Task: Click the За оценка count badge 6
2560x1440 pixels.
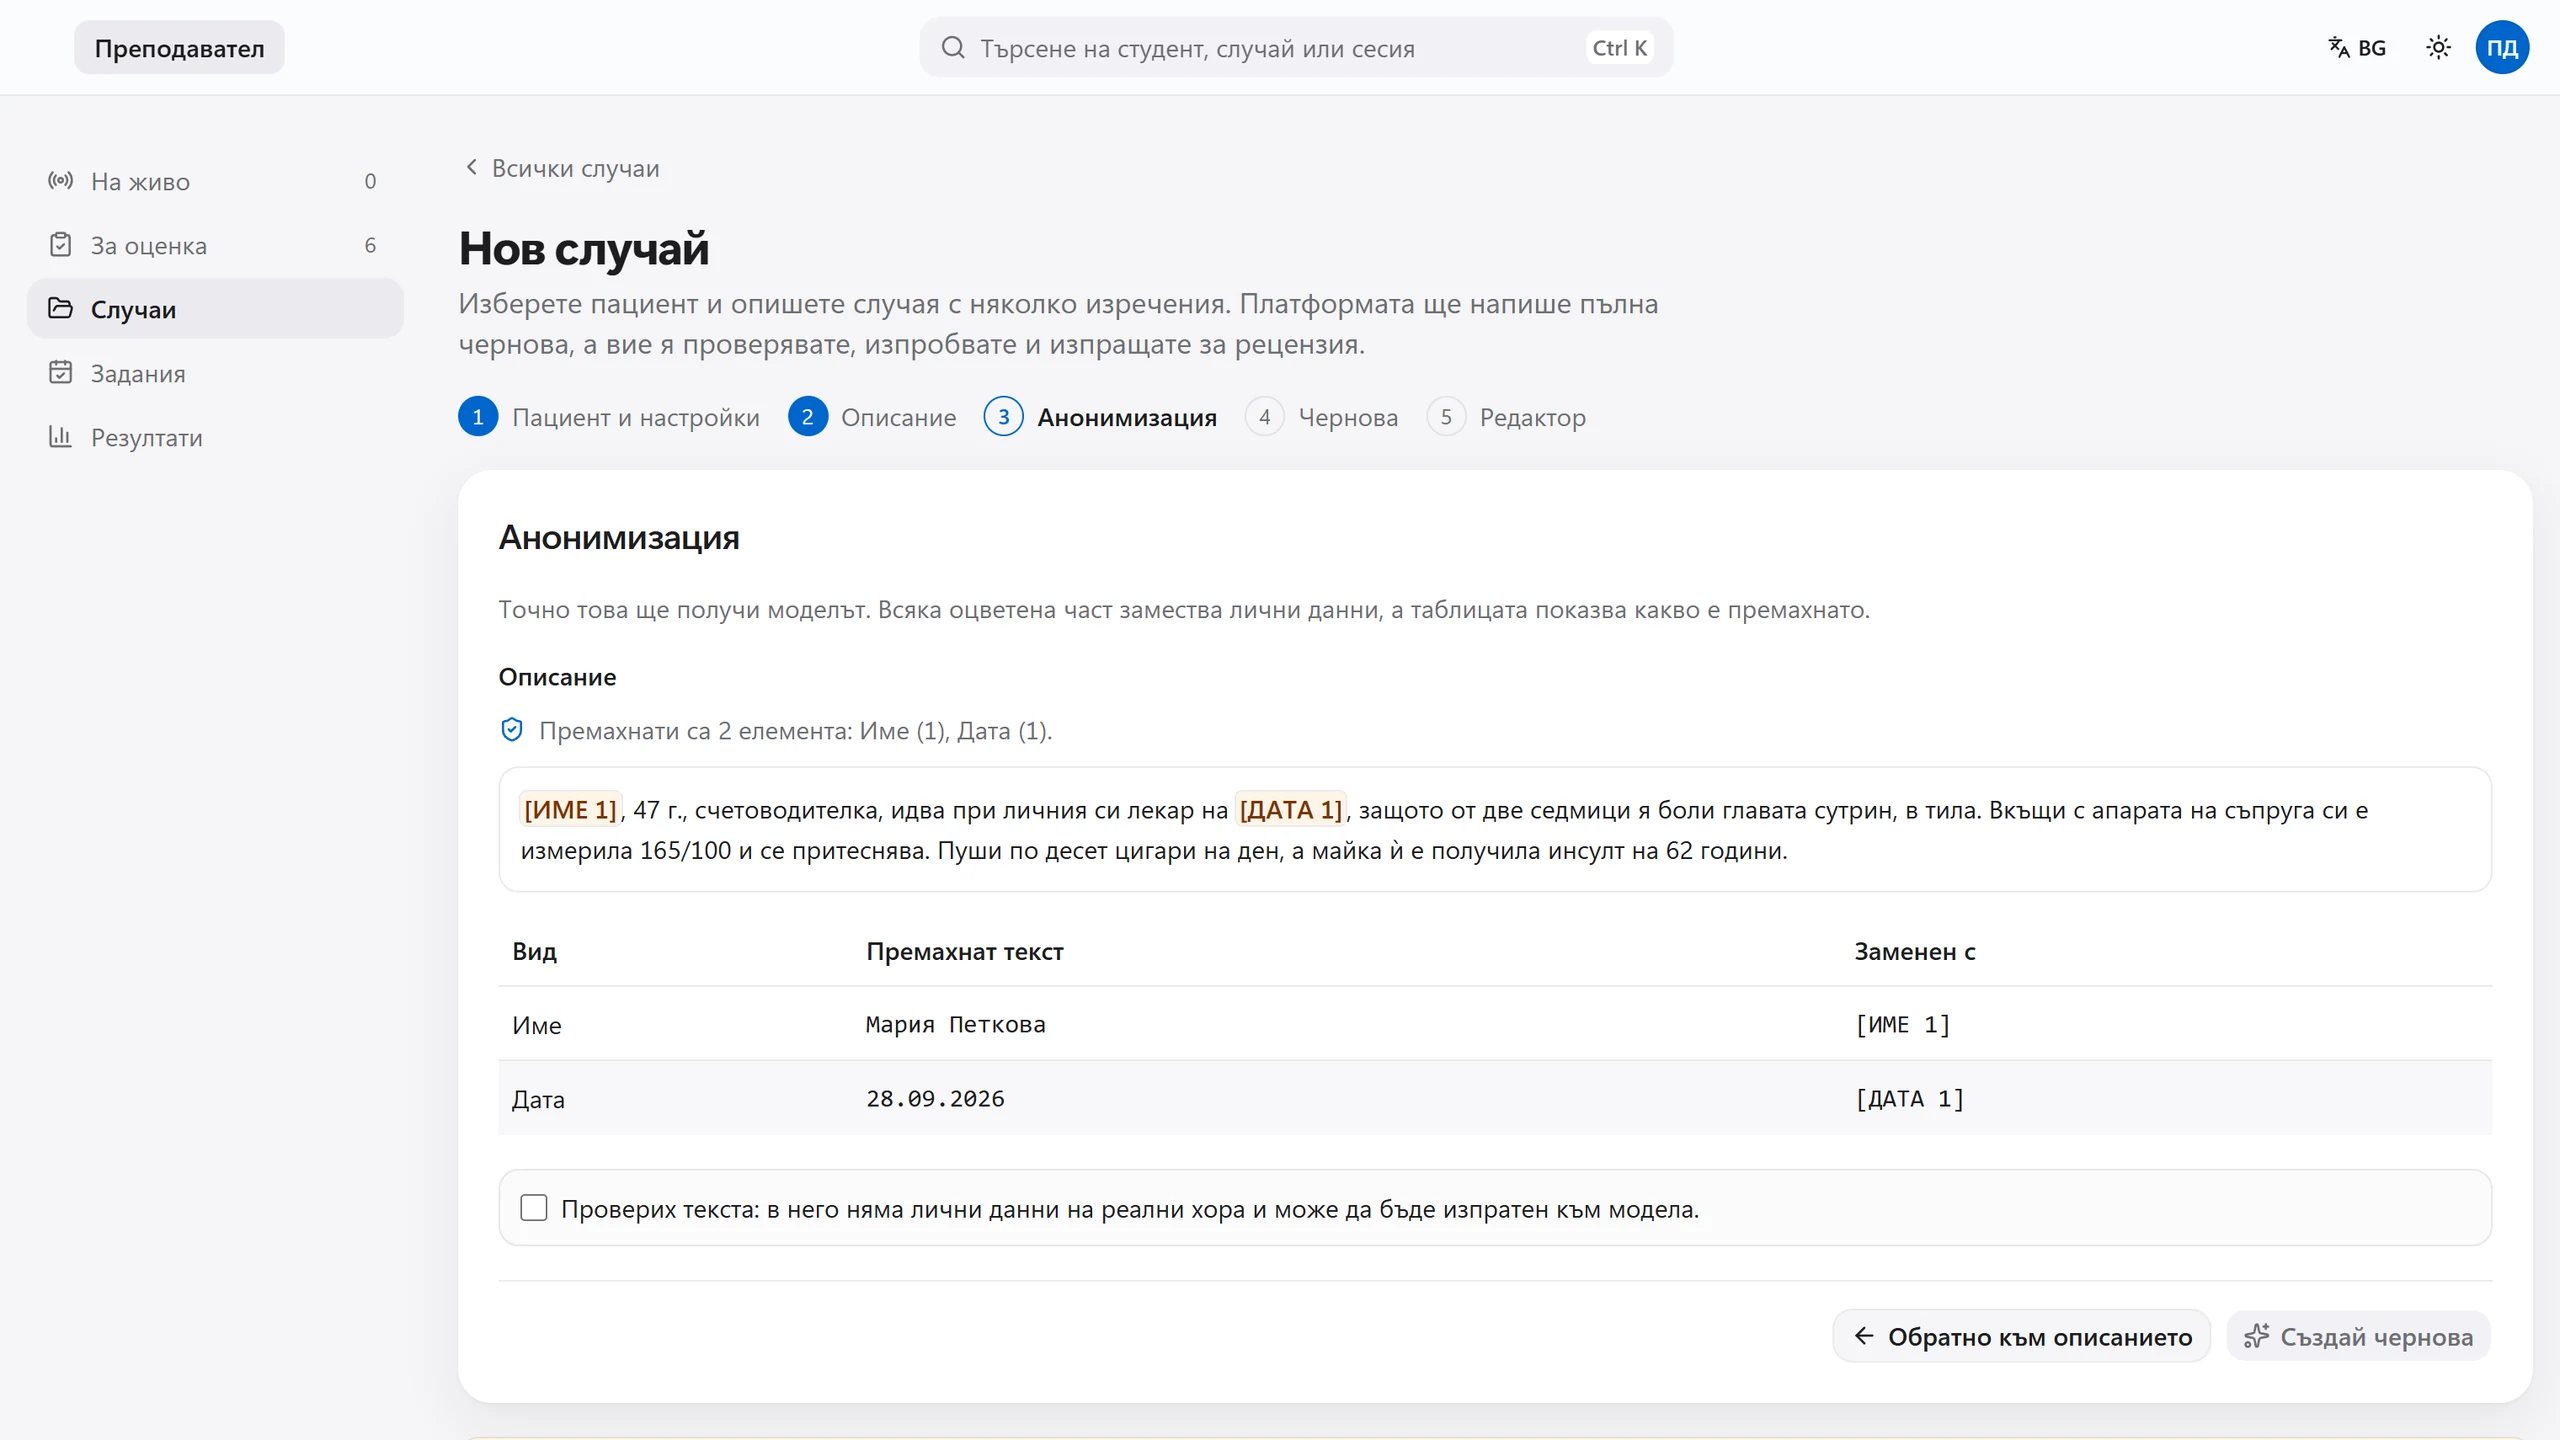Action: 370,245
